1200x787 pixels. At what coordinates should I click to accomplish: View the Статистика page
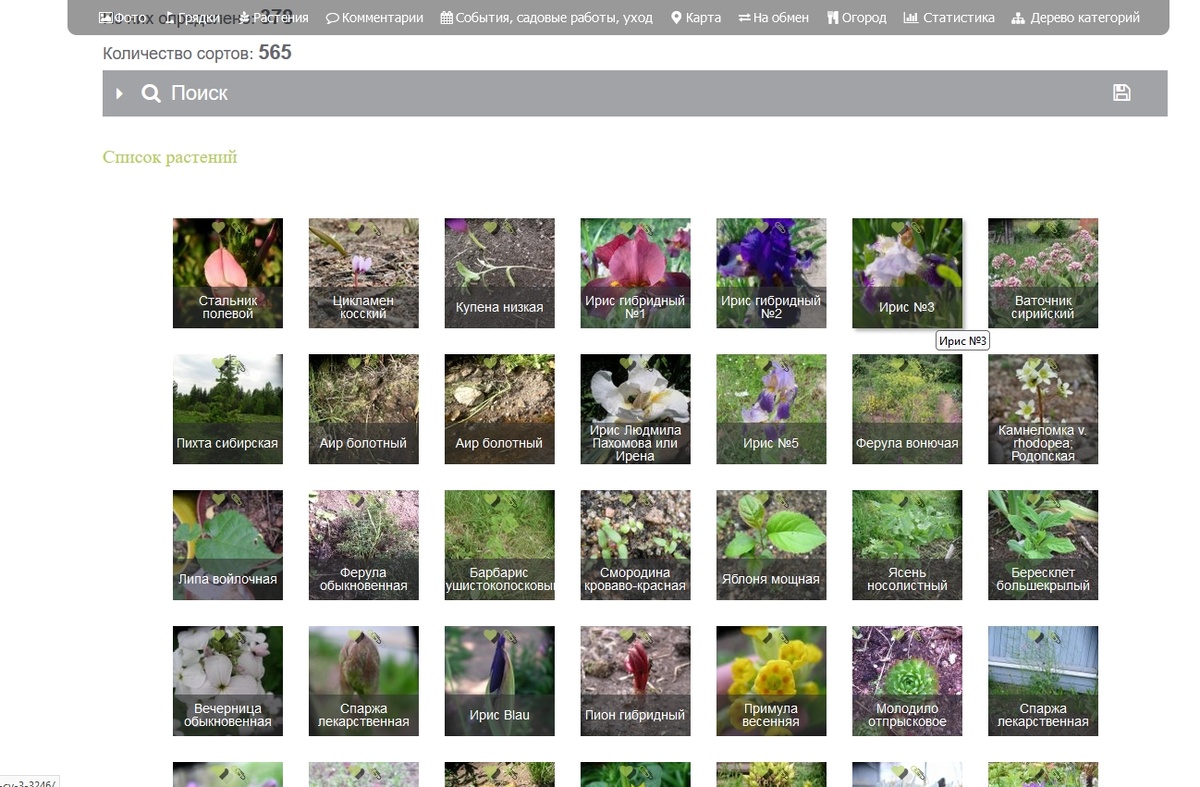click(x=949, y=17)
